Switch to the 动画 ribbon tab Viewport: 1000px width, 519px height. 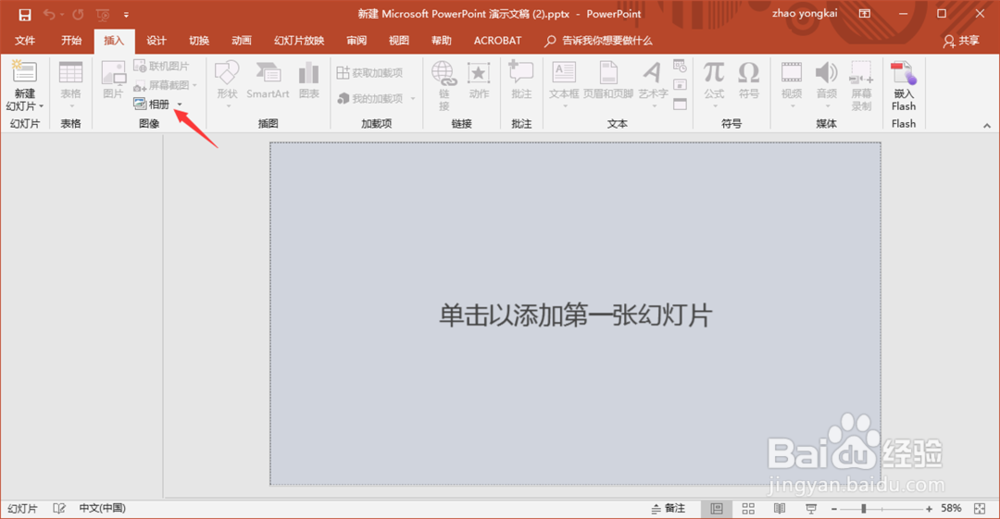(x=241, y=41)
